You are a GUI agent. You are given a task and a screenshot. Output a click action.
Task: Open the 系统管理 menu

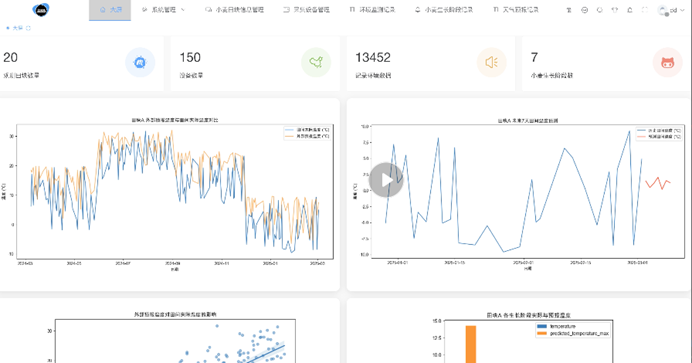163,10
